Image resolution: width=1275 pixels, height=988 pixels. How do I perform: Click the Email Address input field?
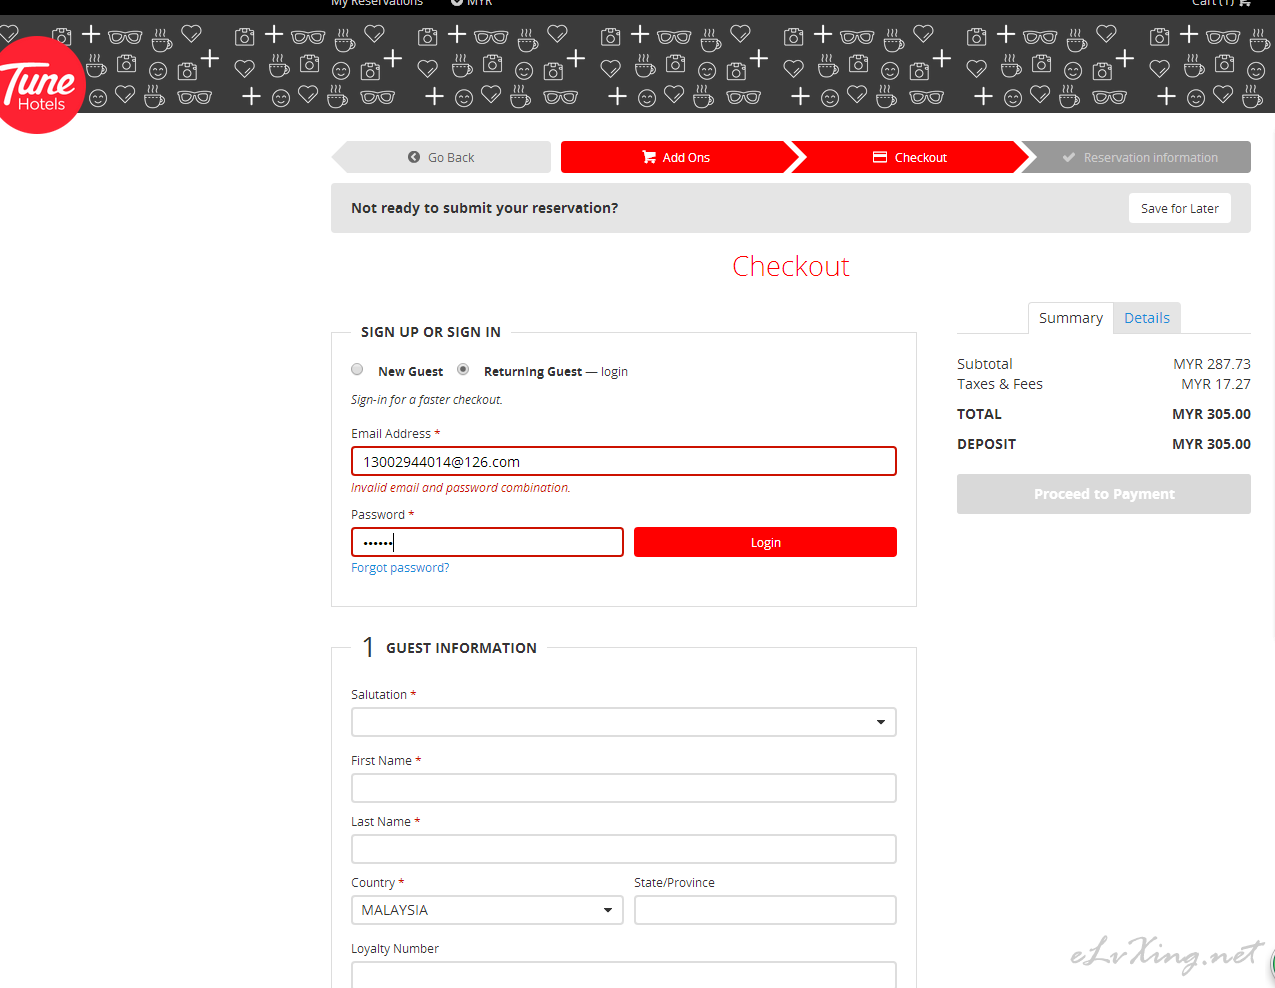pyautogui.click(x=623, y=461)
